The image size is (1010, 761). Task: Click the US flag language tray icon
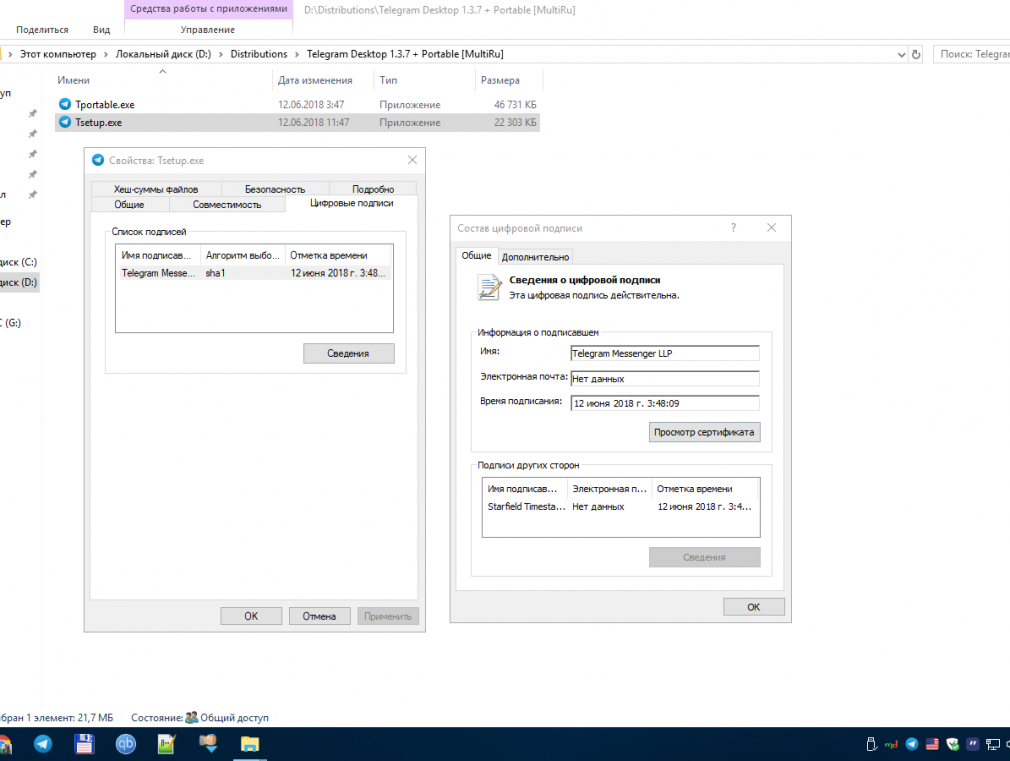(x=932, y=744)
